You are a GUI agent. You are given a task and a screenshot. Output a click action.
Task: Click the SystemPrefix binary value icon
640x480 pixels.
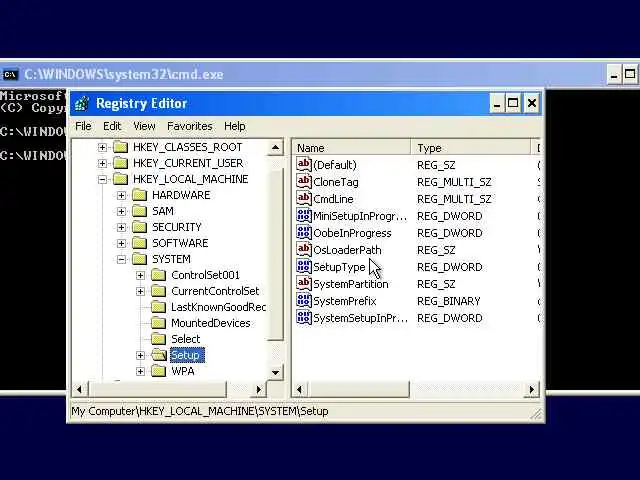(x=304, y=301)
